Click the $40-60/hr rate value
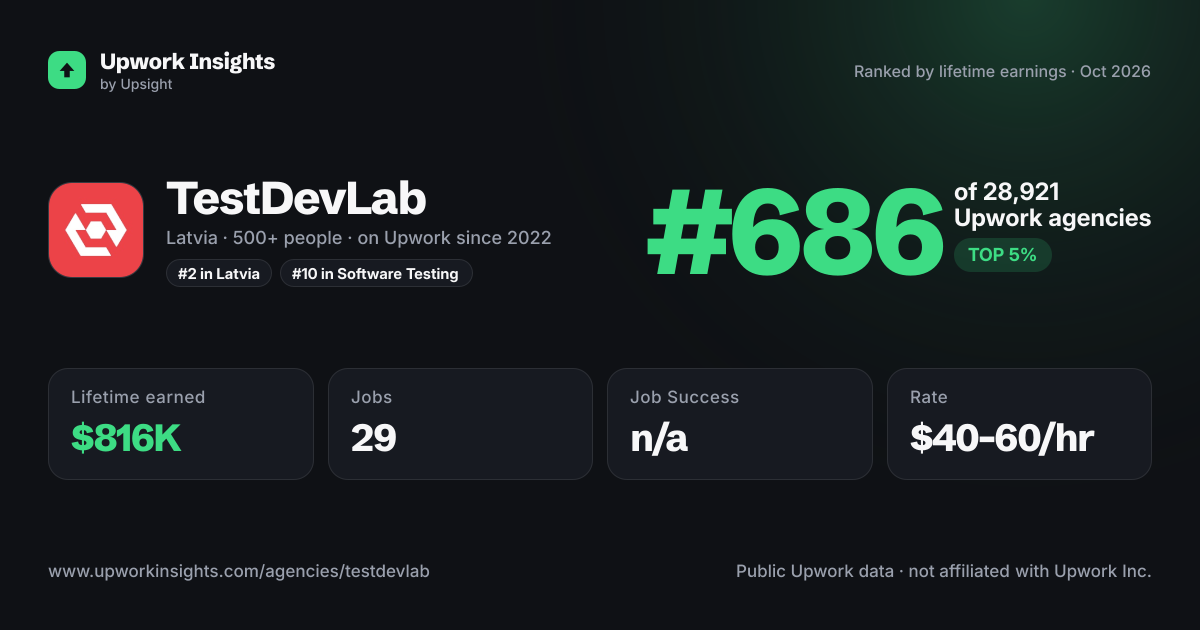The height and width of the screenshot is (630, 1200). pyautogui.click(x=1002, y=438)
